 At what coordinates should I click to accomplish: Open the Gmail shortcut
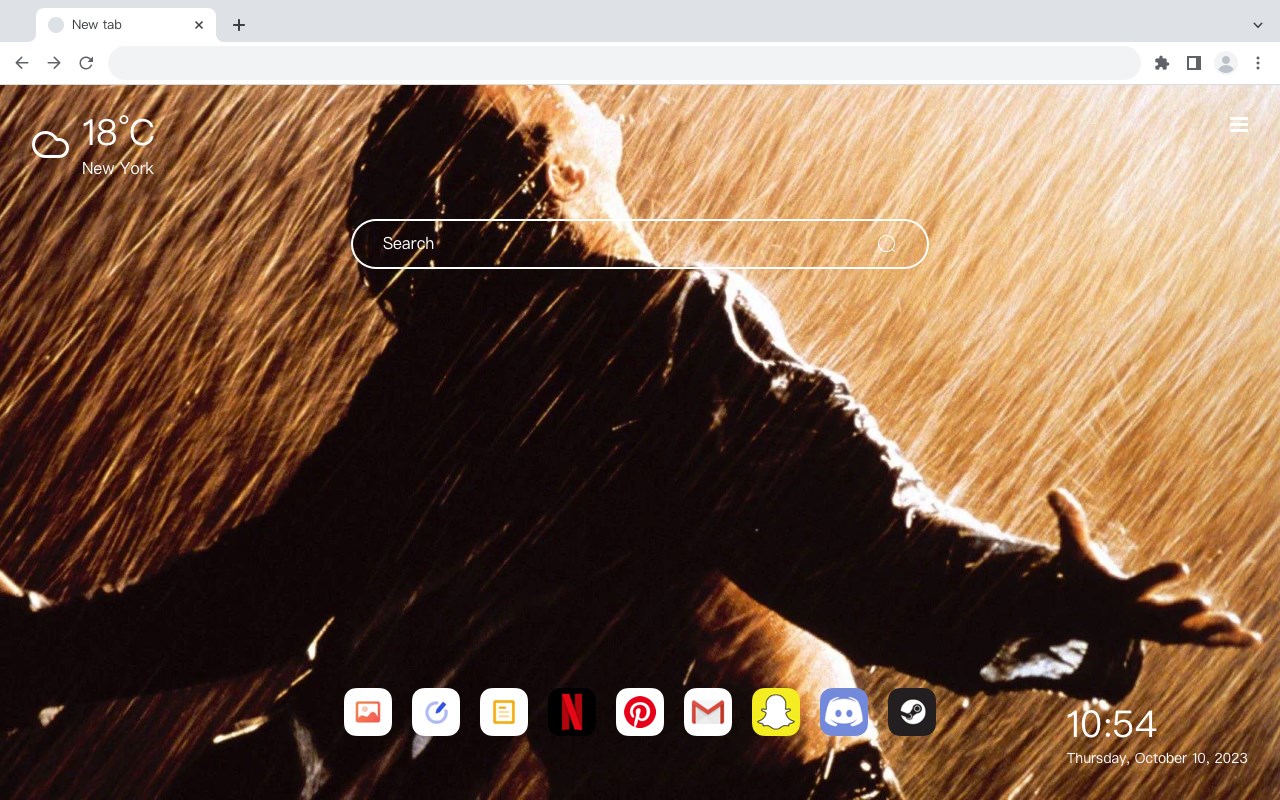click(x=708, y=712)
